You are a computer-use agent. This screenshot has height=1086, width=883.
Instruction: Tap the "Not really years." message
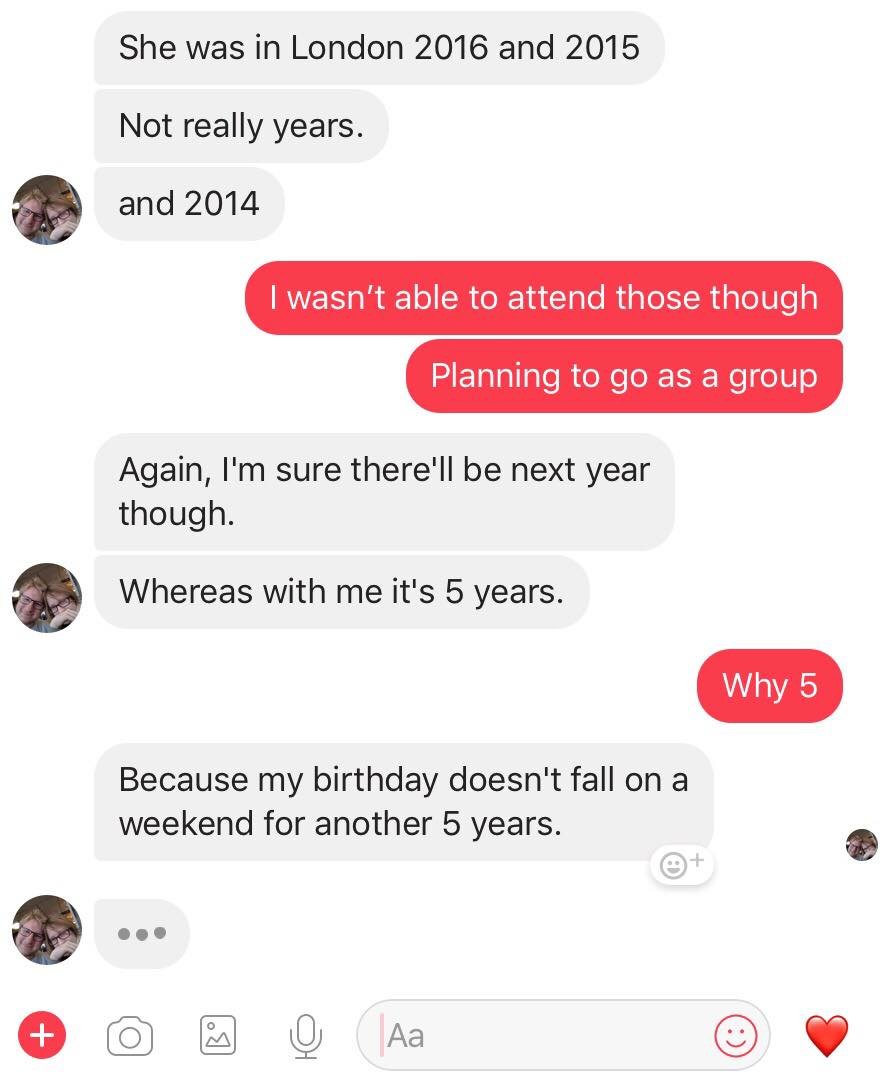[240, 126]
